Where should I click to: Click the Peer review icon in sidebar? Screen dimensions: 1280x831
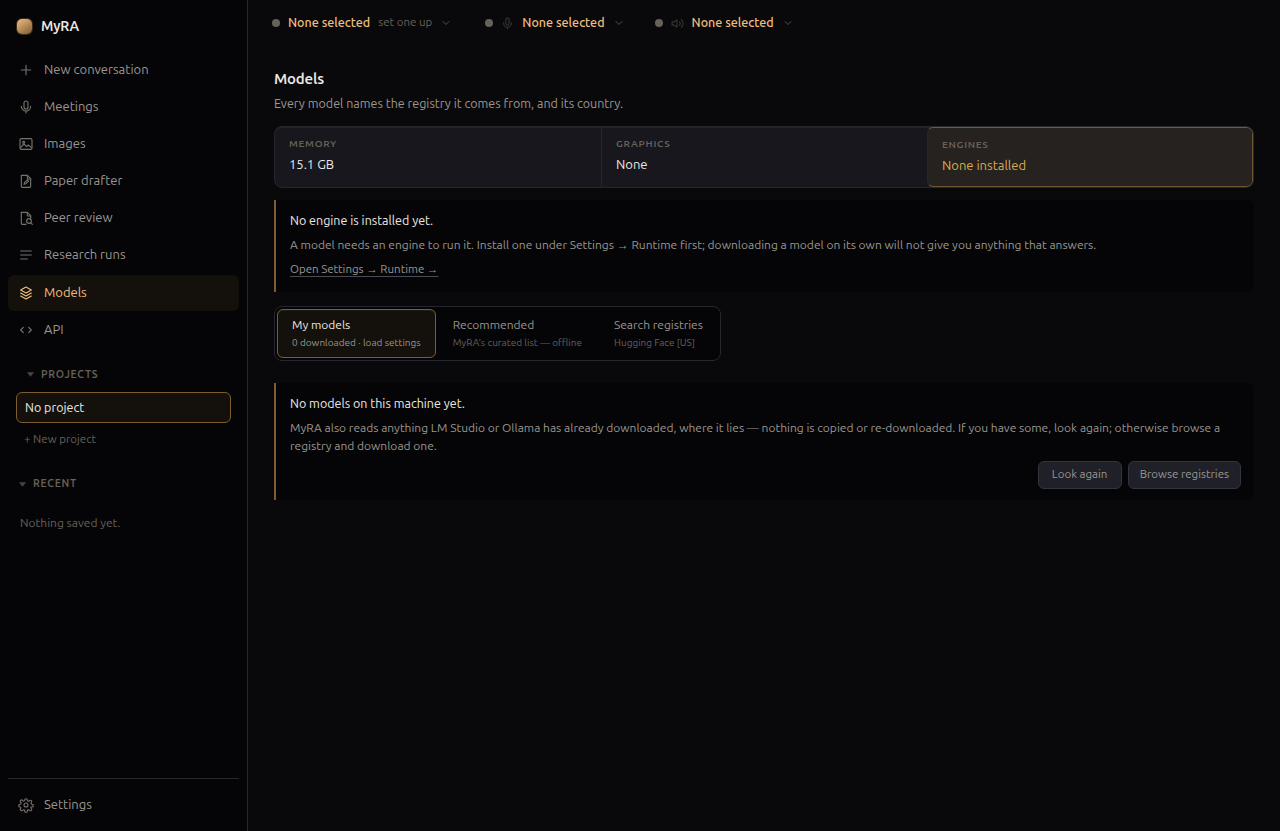pyautogui.click(x=26, y=218)
